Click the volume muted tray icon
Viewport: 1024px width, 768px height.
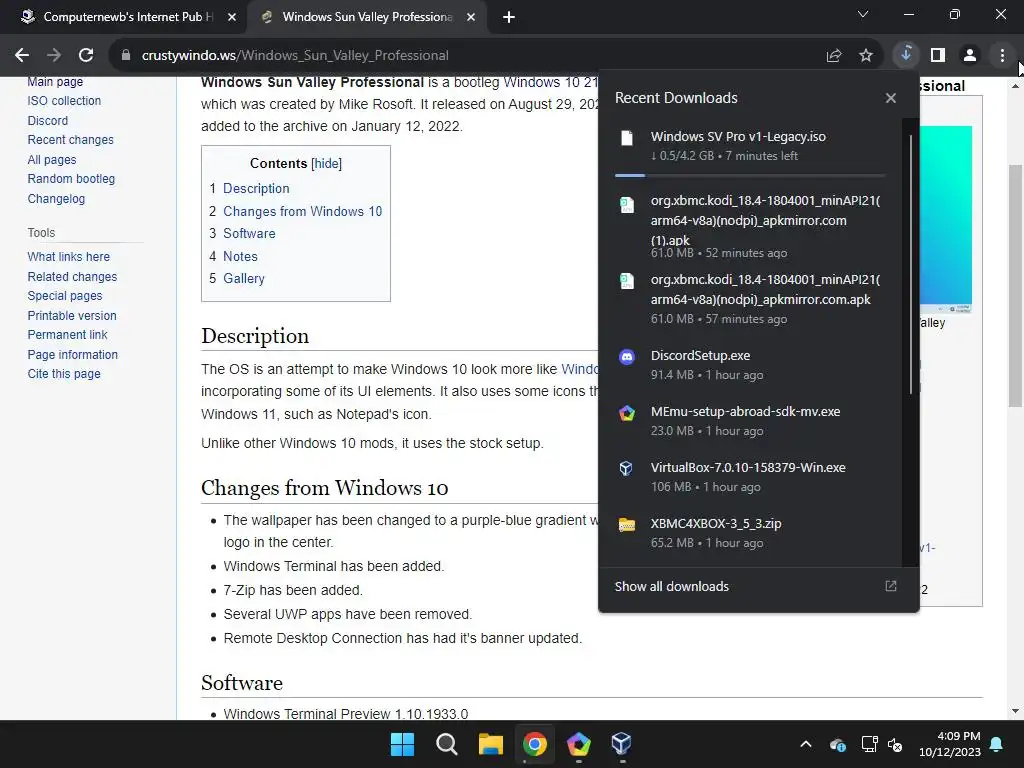point(895,744)
